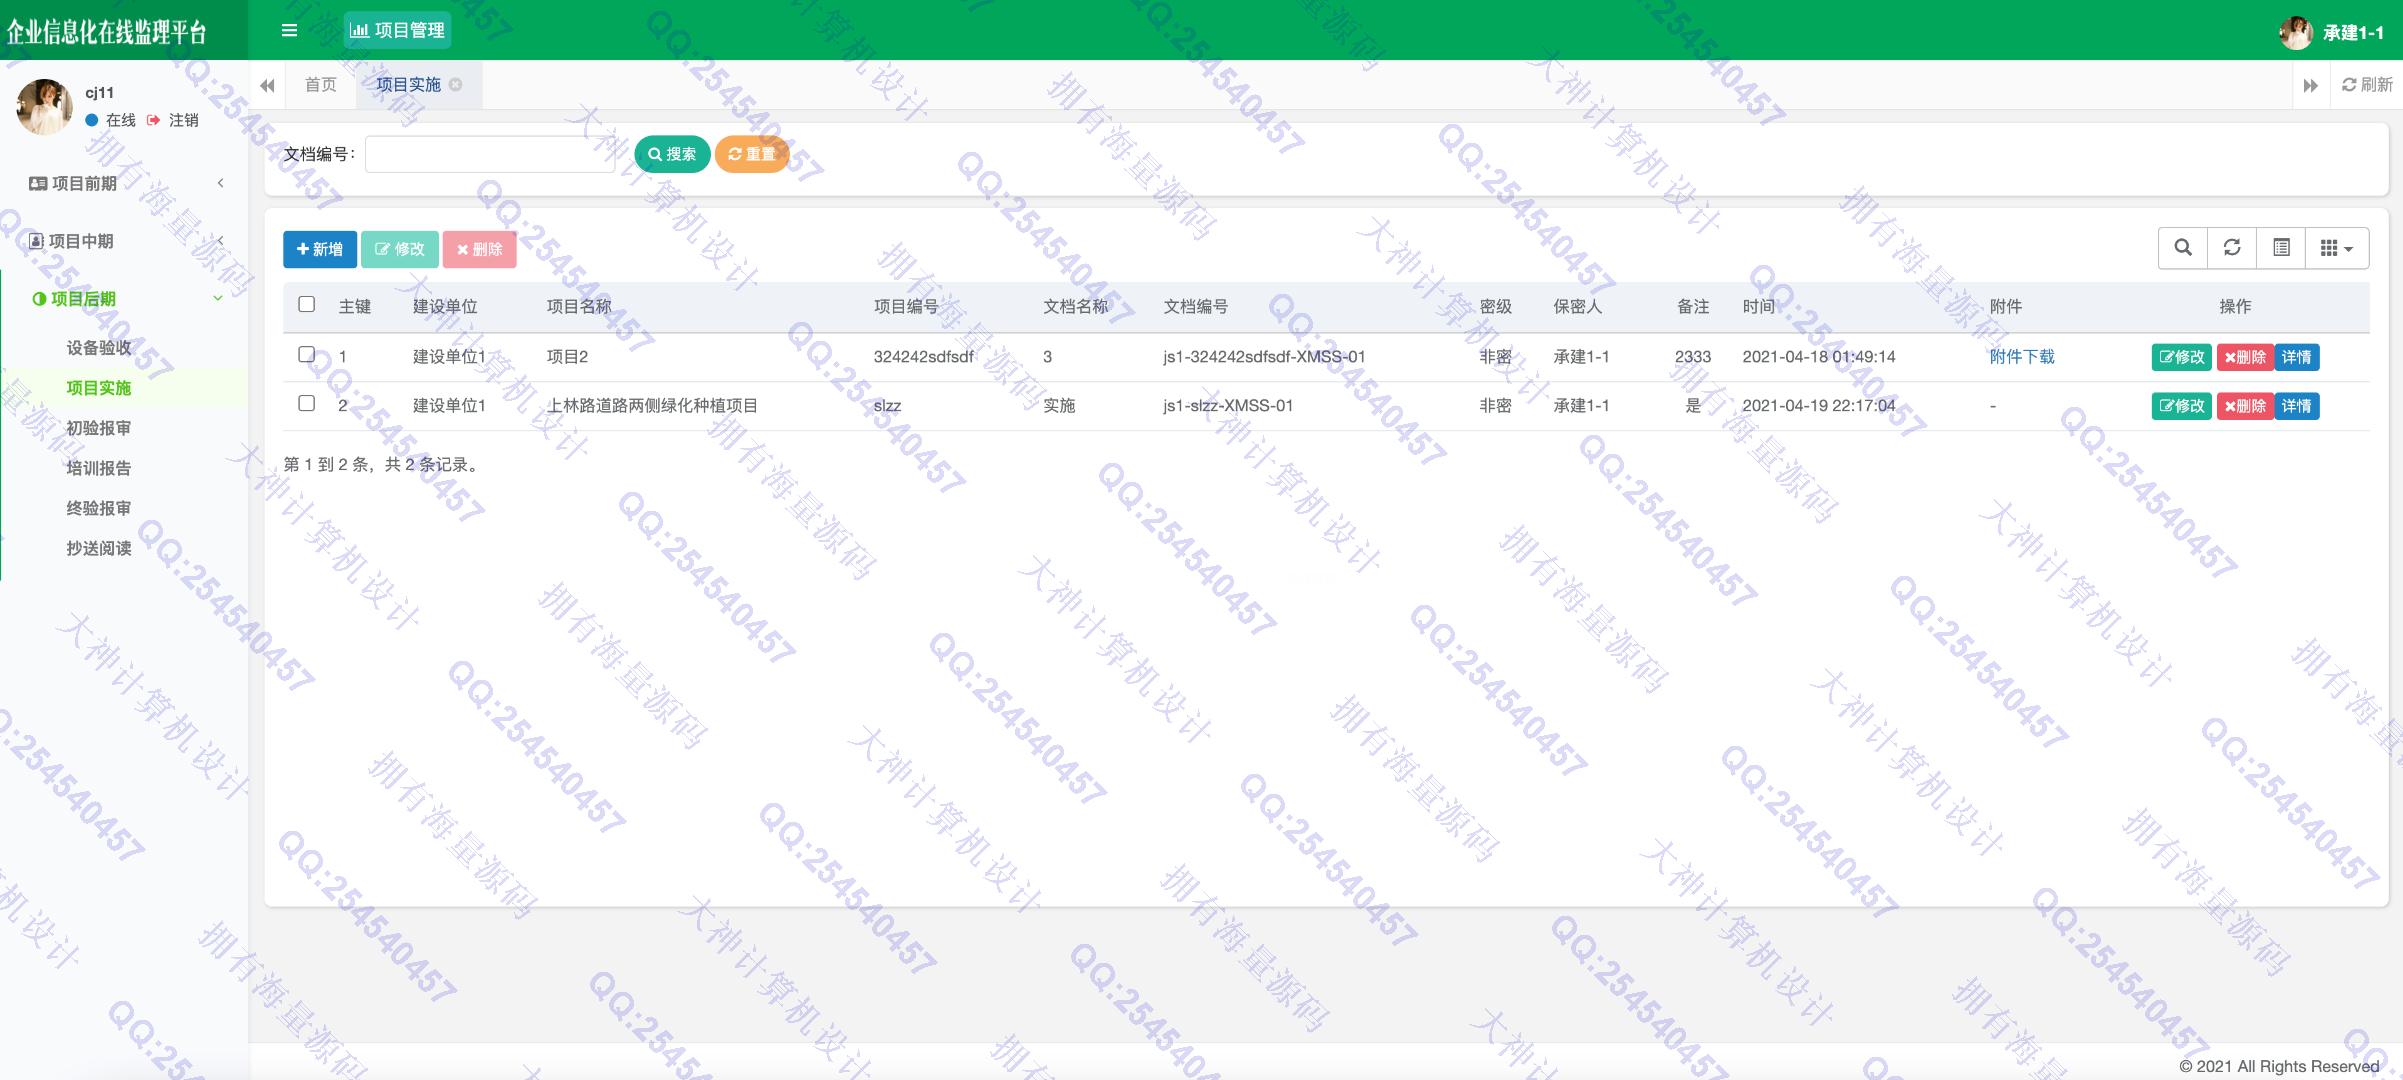Switch to the 首页 tab

(x=321, y=85)
